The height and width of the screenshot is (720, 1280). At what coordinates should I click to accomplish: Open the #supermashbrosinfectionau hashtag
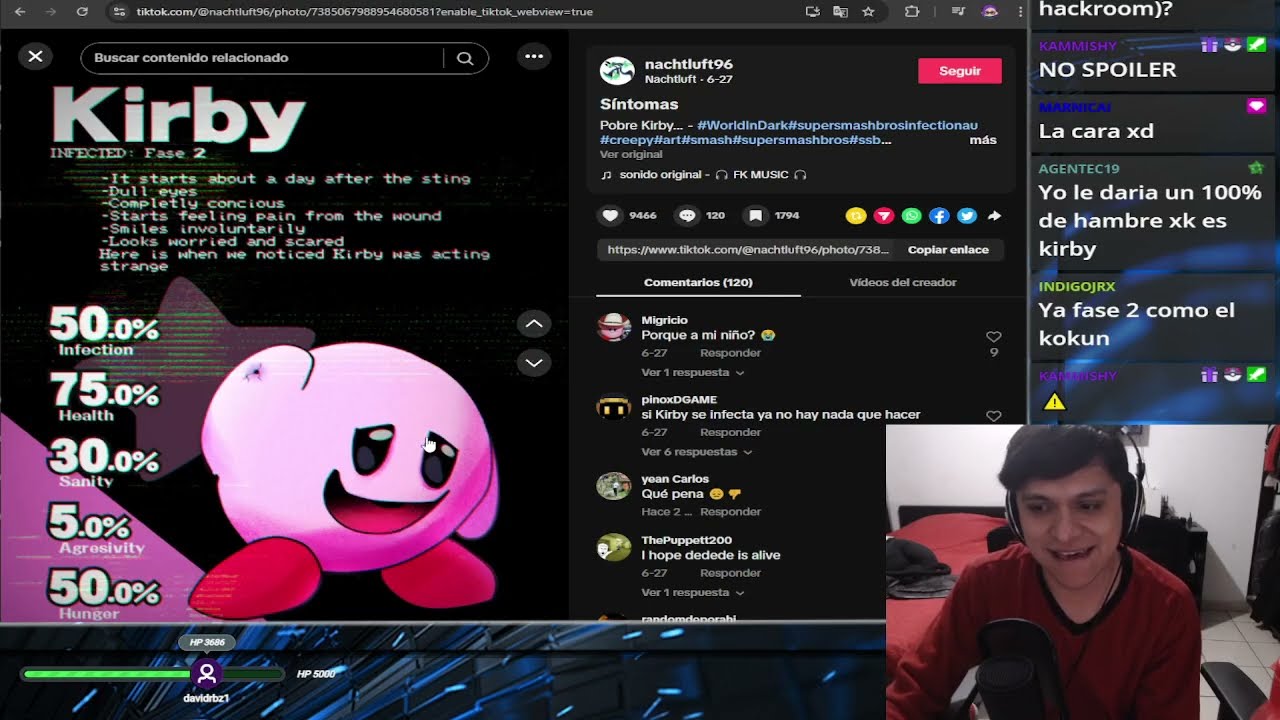[883, 125]
